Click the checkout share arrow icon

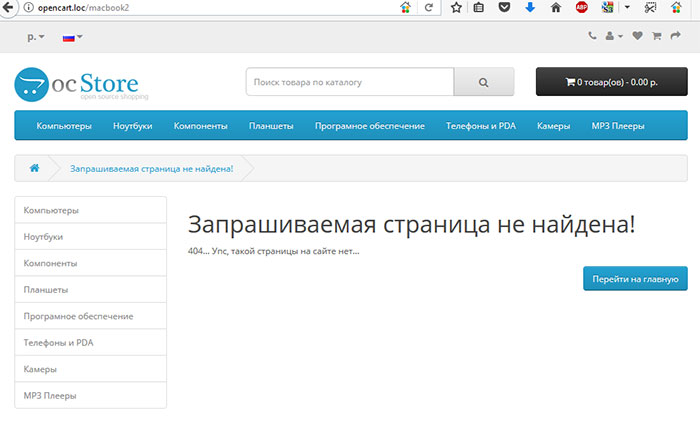click(x=675, y=35)
